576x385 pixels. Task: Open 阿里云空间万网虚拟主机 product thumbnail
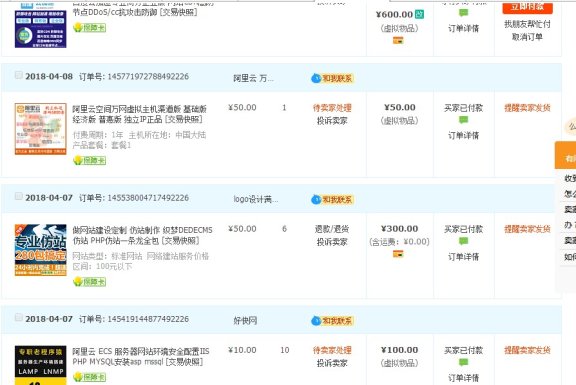pyautogui.click(x=40, y=129)
